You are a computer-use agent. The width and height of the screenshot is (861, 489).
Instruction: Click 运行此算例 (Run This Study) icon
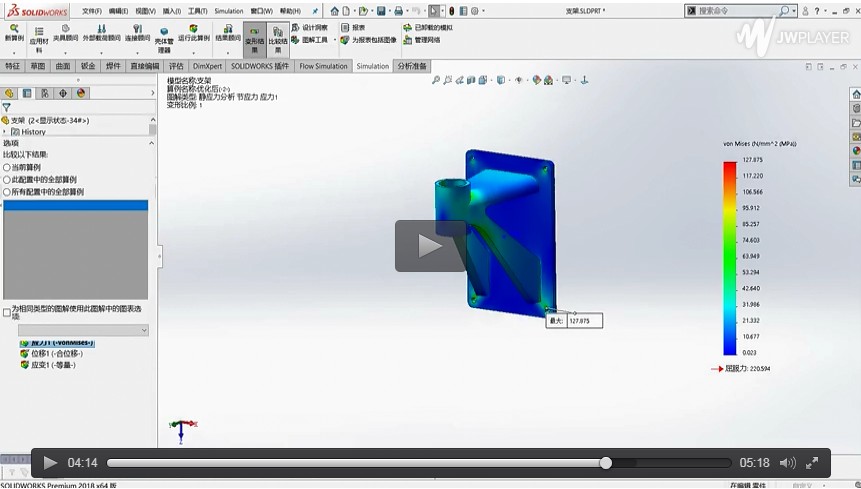click(193, 30)
